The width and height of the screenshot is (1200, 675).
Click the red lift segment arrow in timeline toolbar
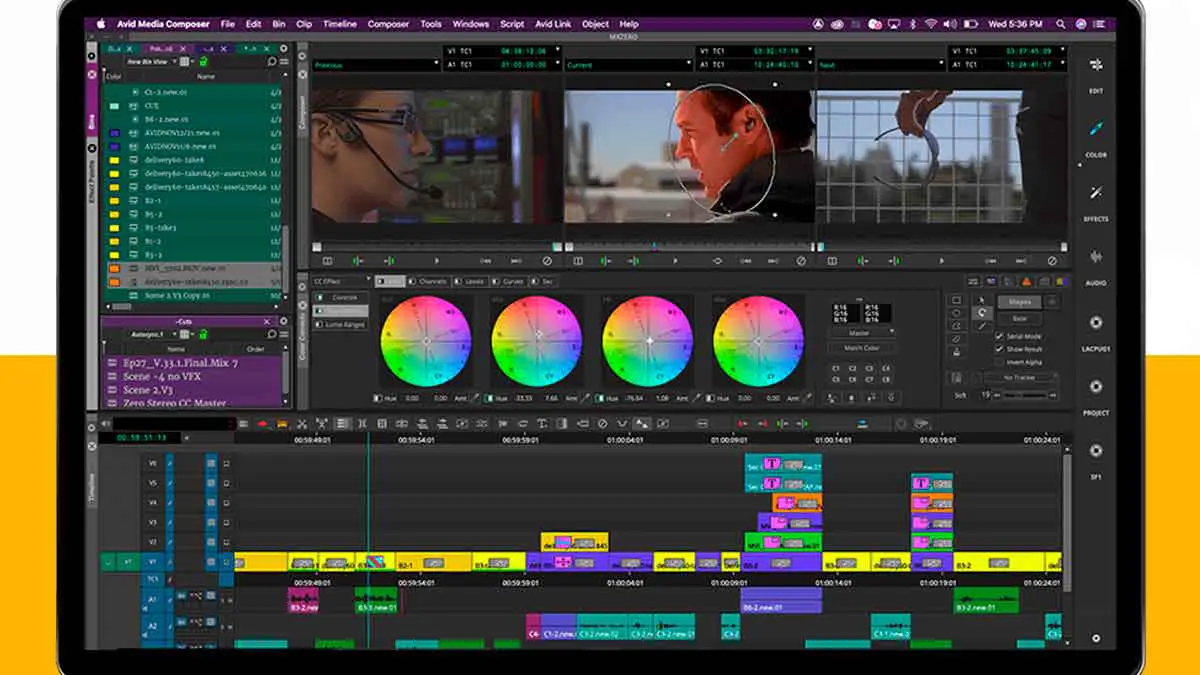(262, 424)
